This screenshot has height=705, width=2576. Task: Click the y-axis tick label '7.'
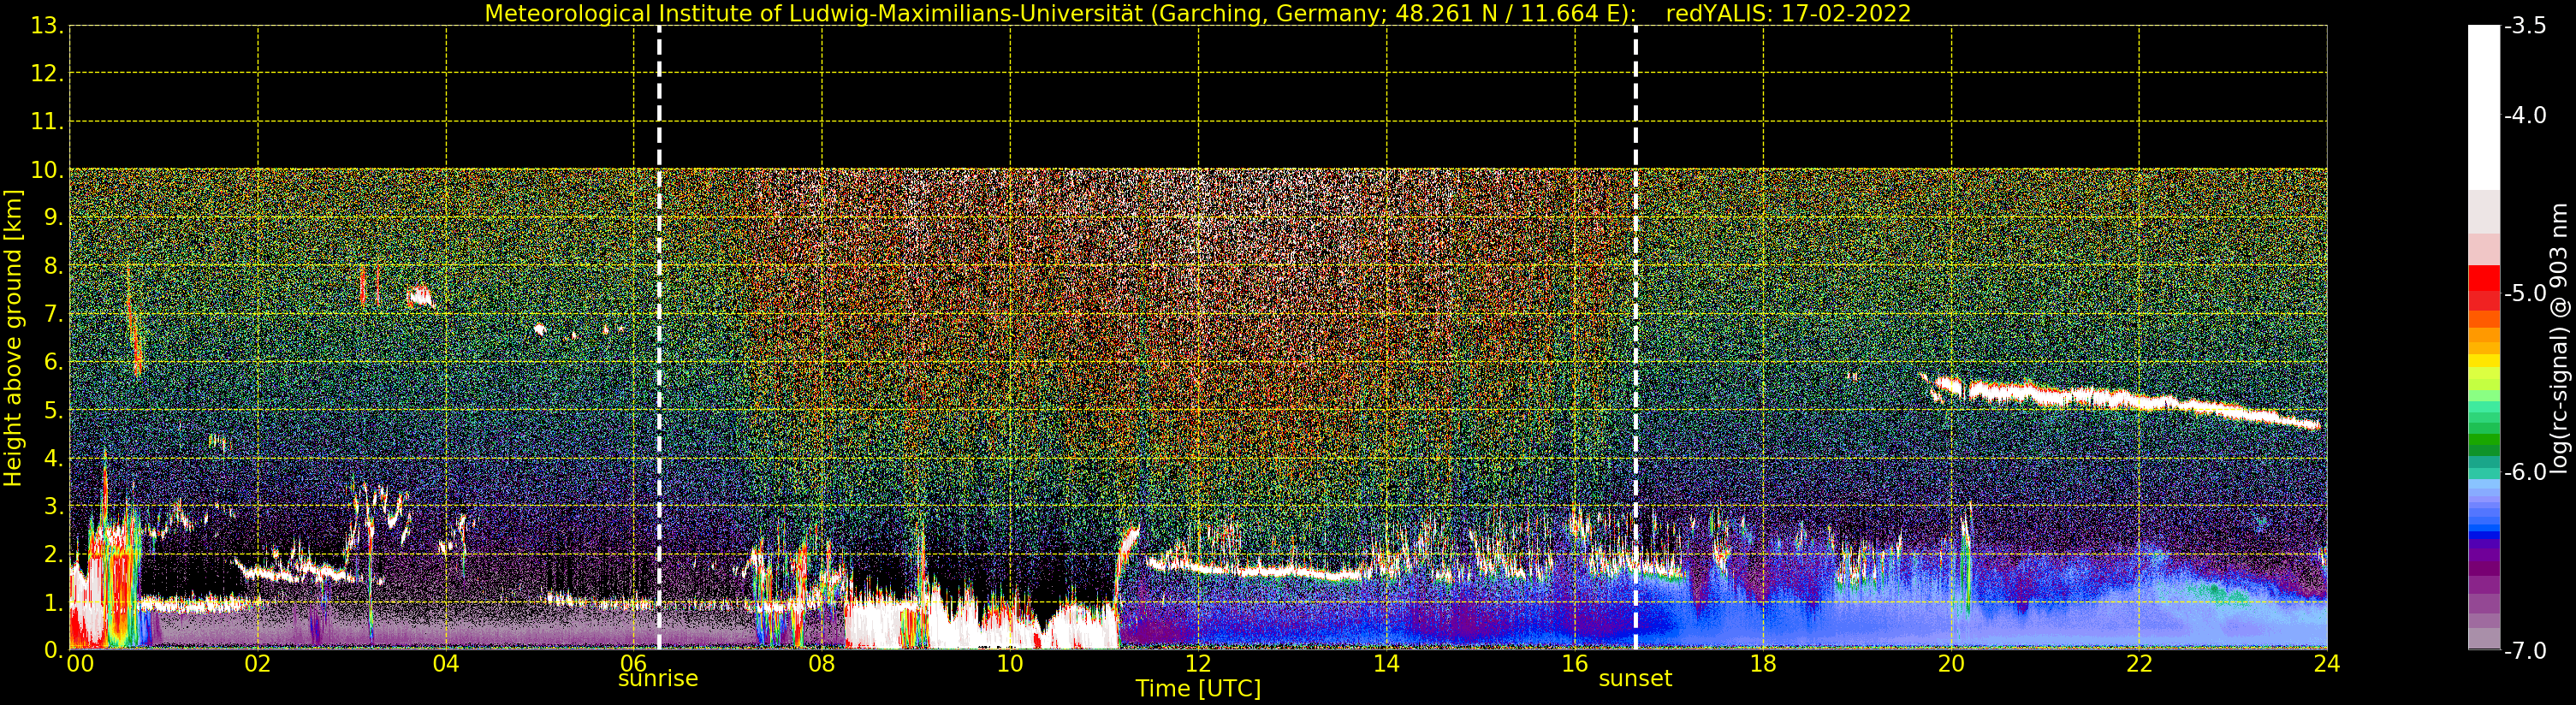click(54, 314)
